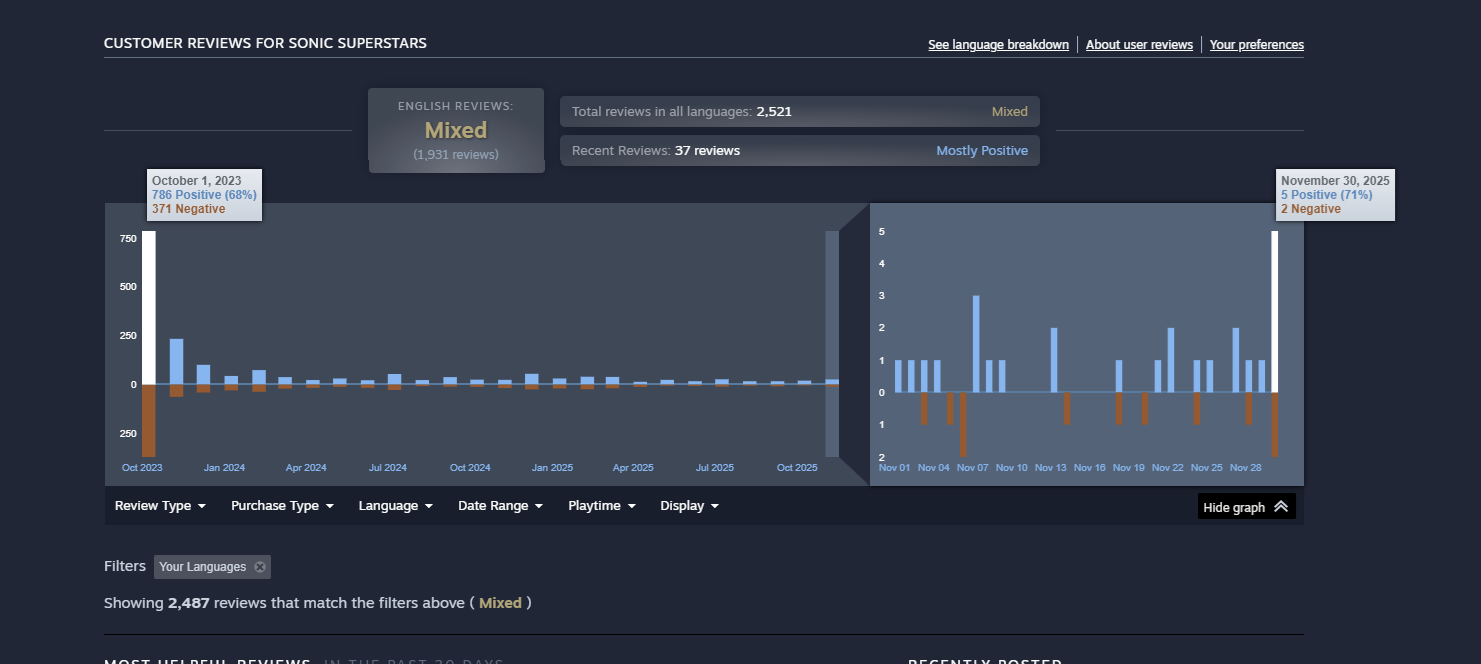The image size is (1481, 664).
Task: Click the November 30 negative bar
Action: 1275,424
